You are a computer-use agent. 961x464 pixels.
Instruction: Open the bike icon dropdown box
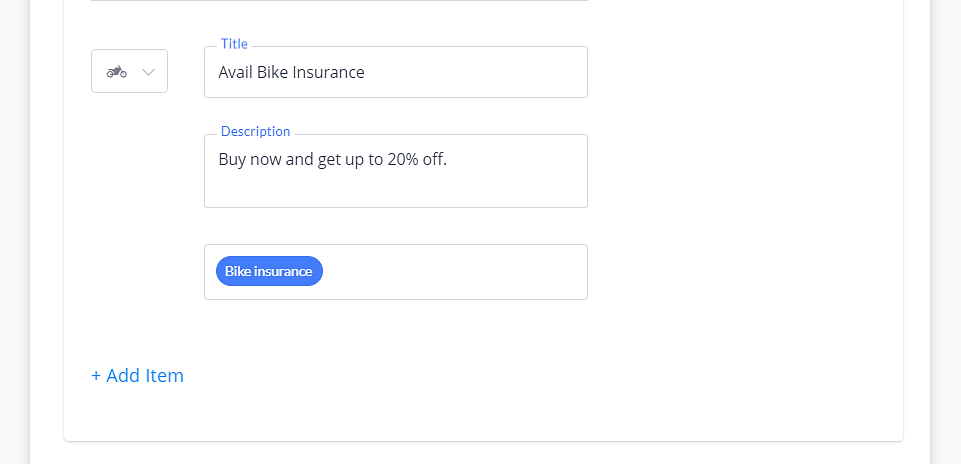(129, 71)
